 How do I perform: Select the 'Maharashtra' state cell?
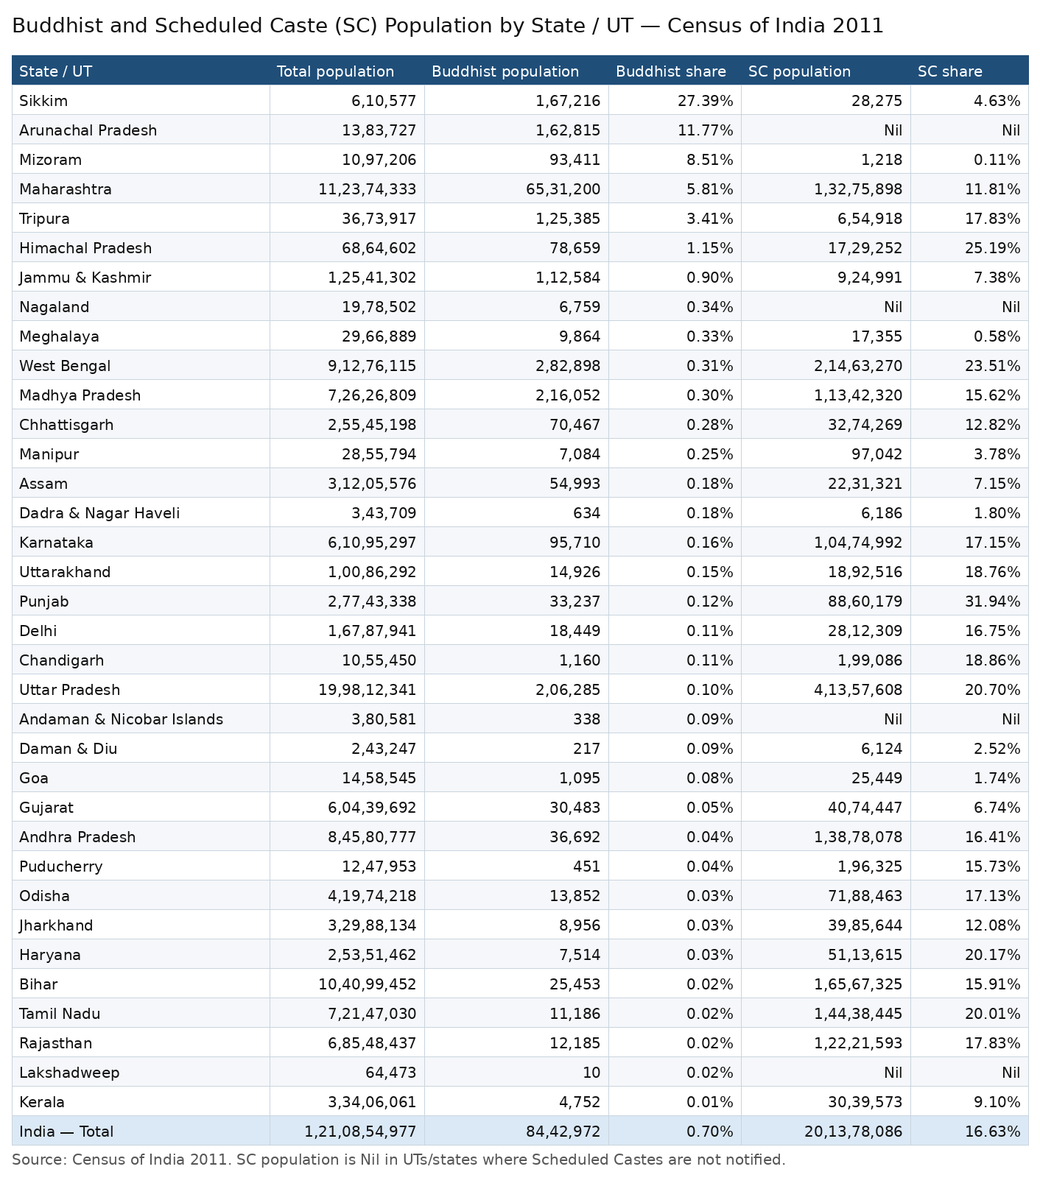[141, 189]
